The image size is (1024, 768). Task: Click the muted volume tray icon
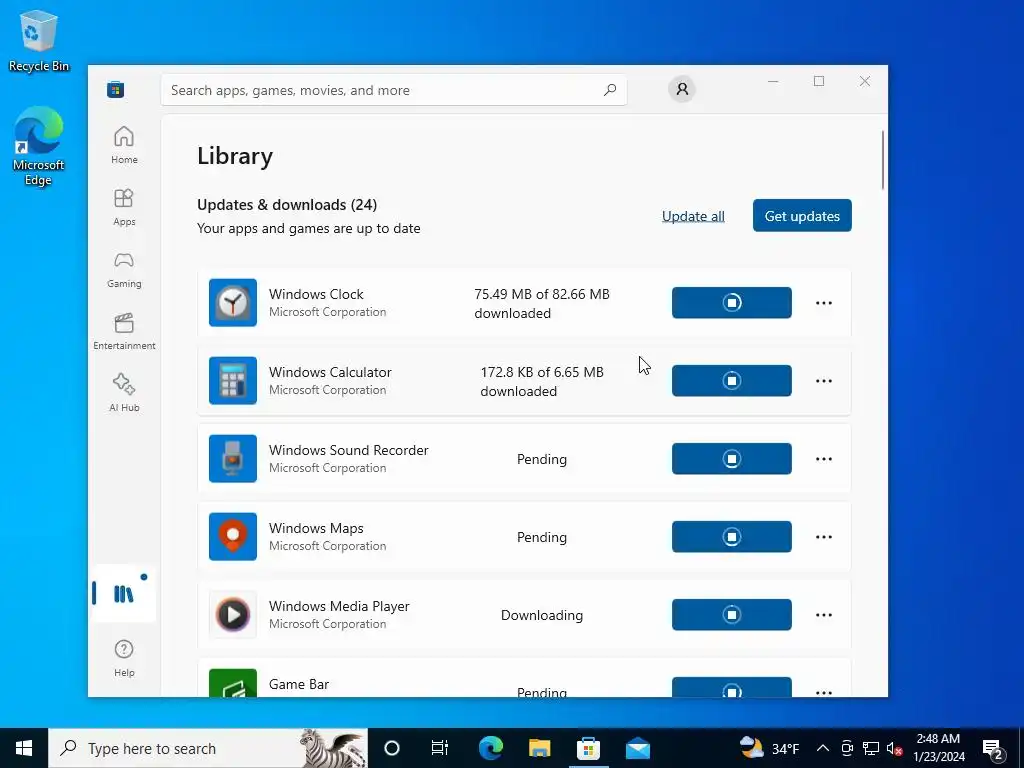[x=894, y=748]
